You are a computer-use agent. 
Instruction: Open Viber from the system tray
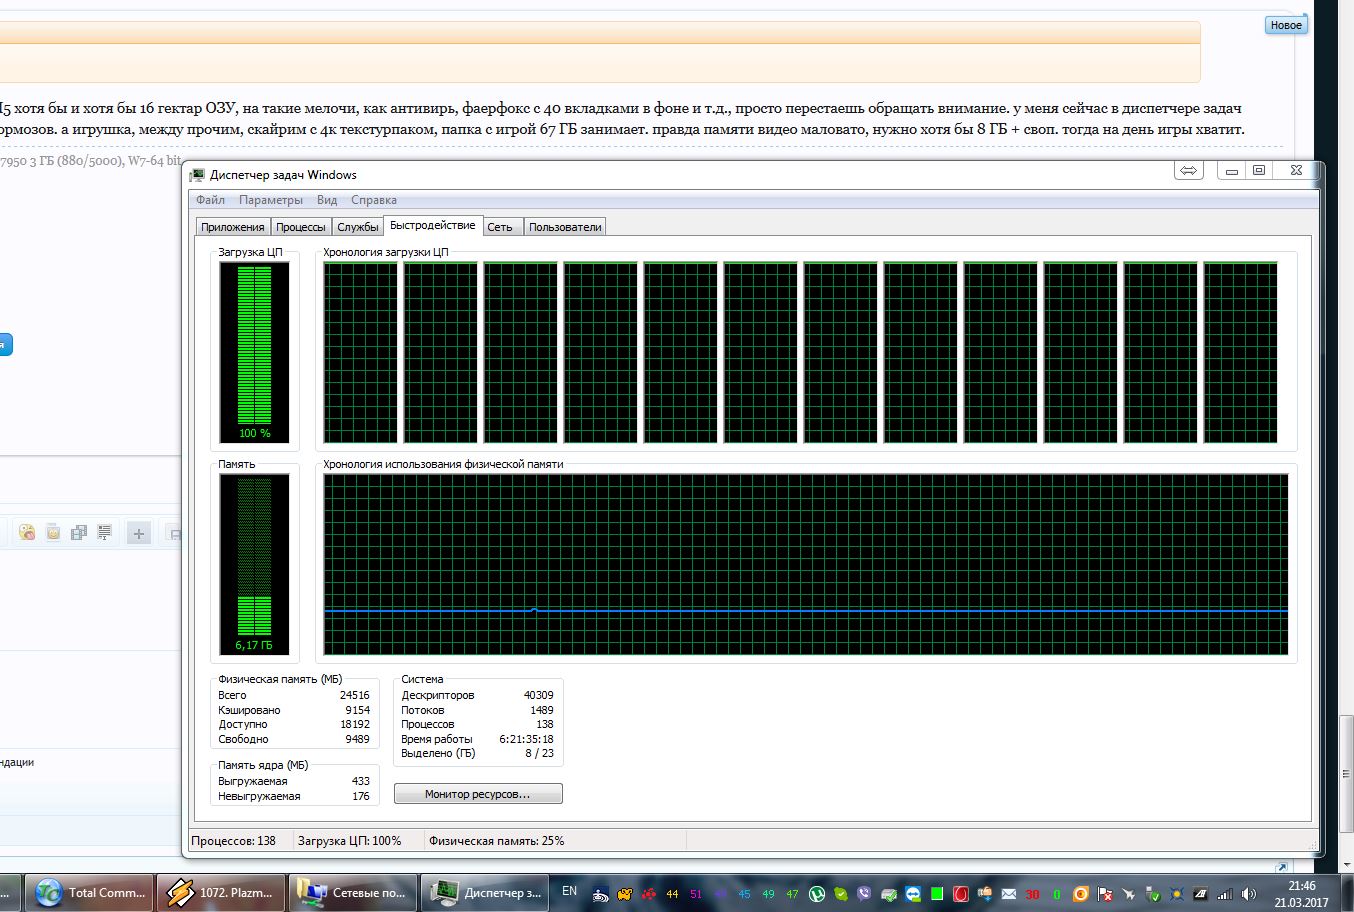864,894
